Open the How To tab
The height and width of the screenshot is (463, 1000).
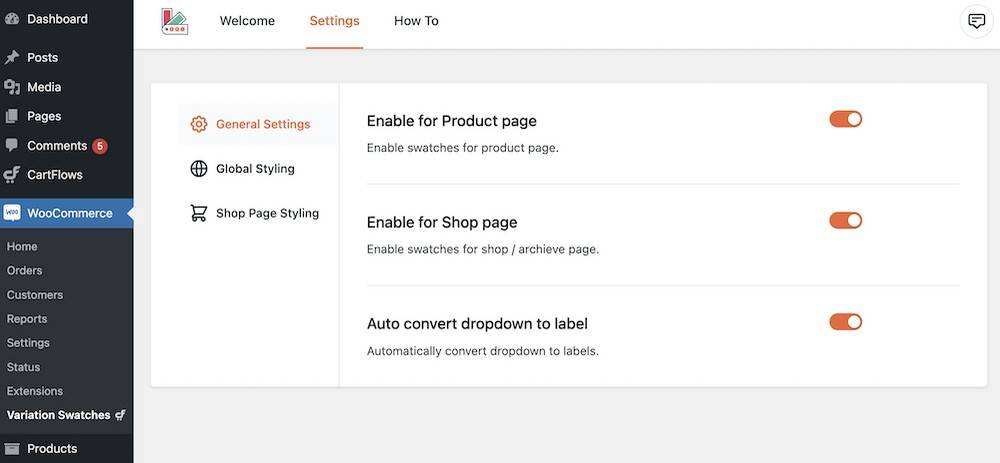[416, 21]
